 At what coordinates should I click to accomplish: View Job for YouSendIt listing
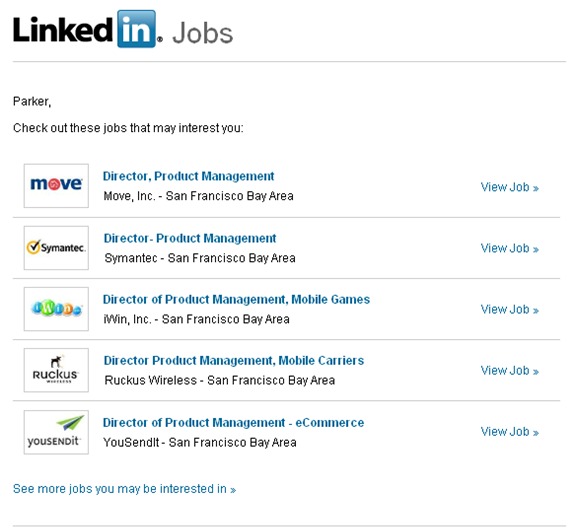click(x=510, y=432)
